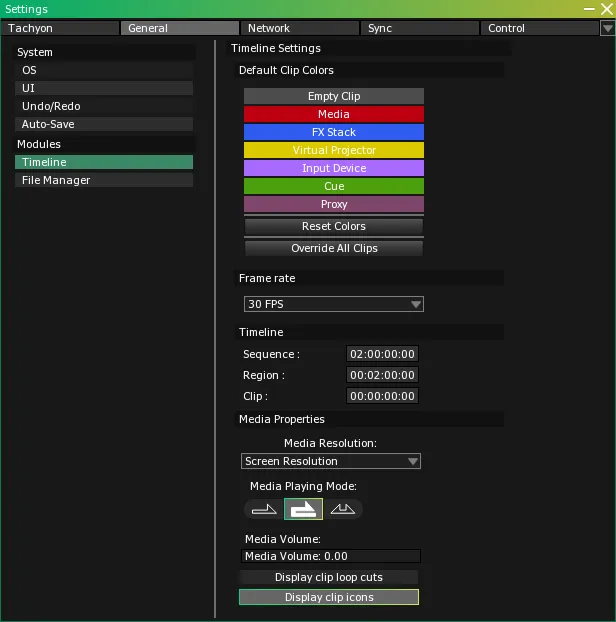This screenshot has width=616, height=622.
Task: Switch to the General tab
Action: coord(180,28)
